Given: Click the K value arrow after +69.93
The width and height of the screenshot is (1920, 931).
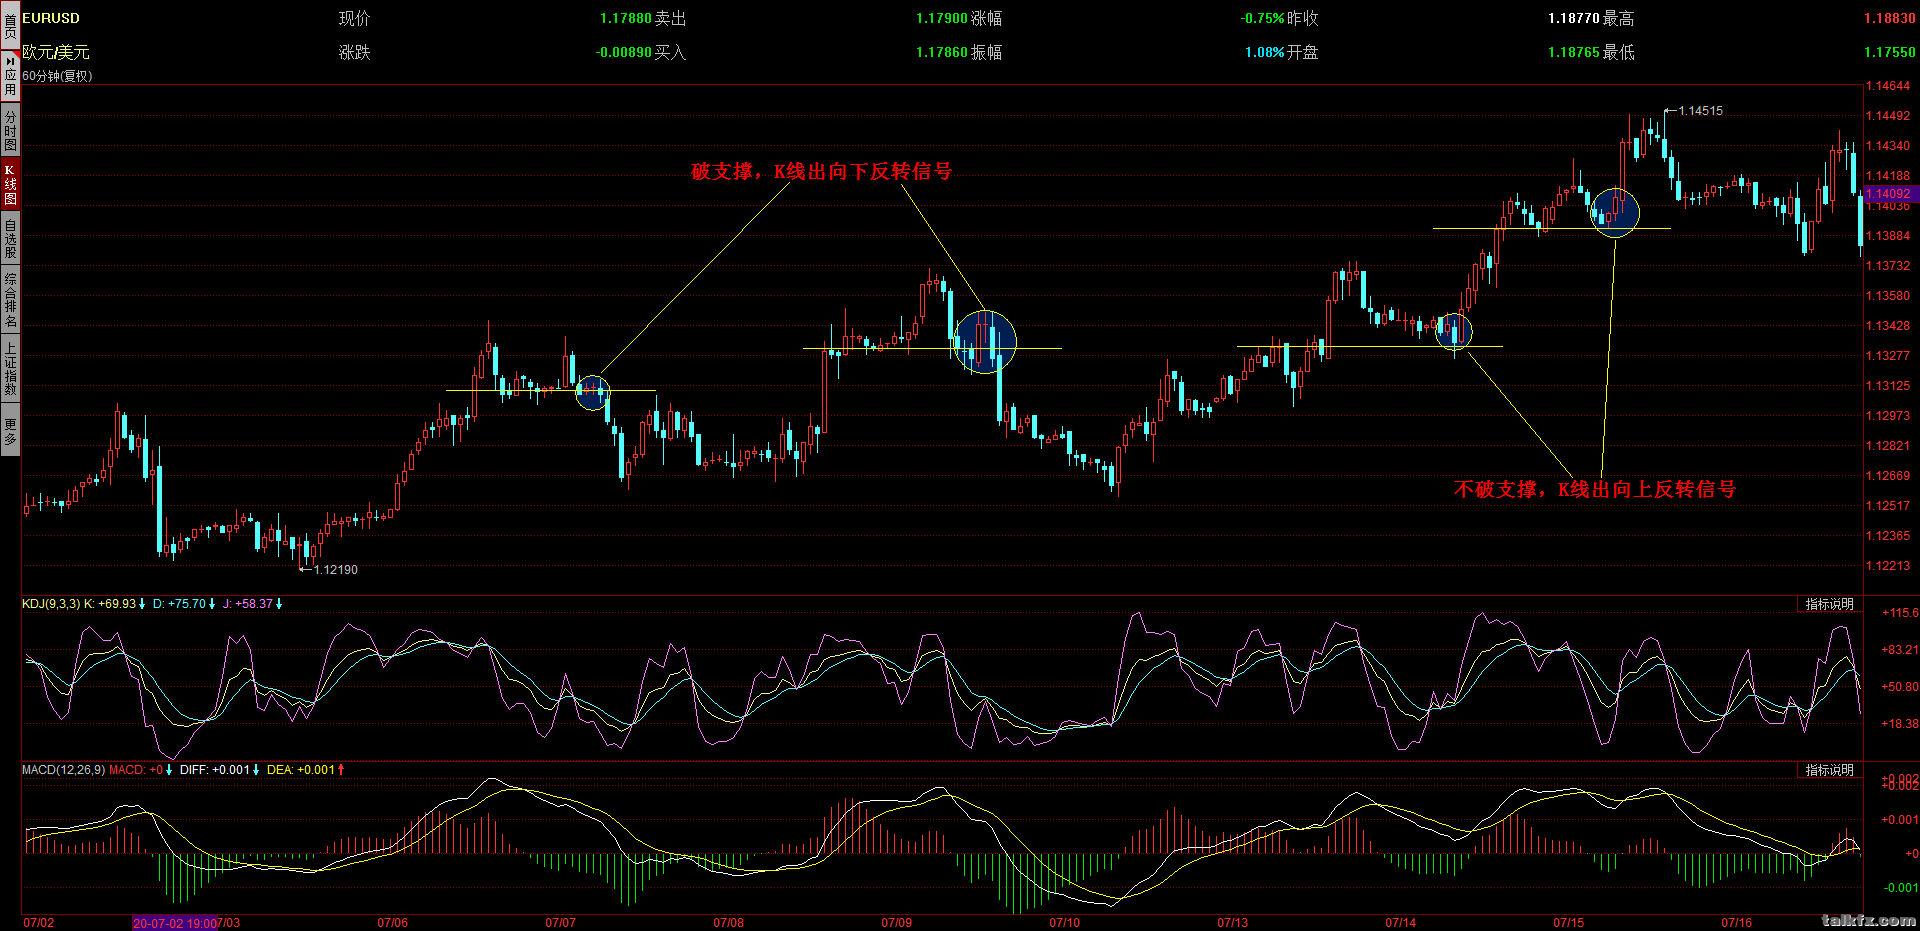Looking at the screenshot, I should point(142,604).
